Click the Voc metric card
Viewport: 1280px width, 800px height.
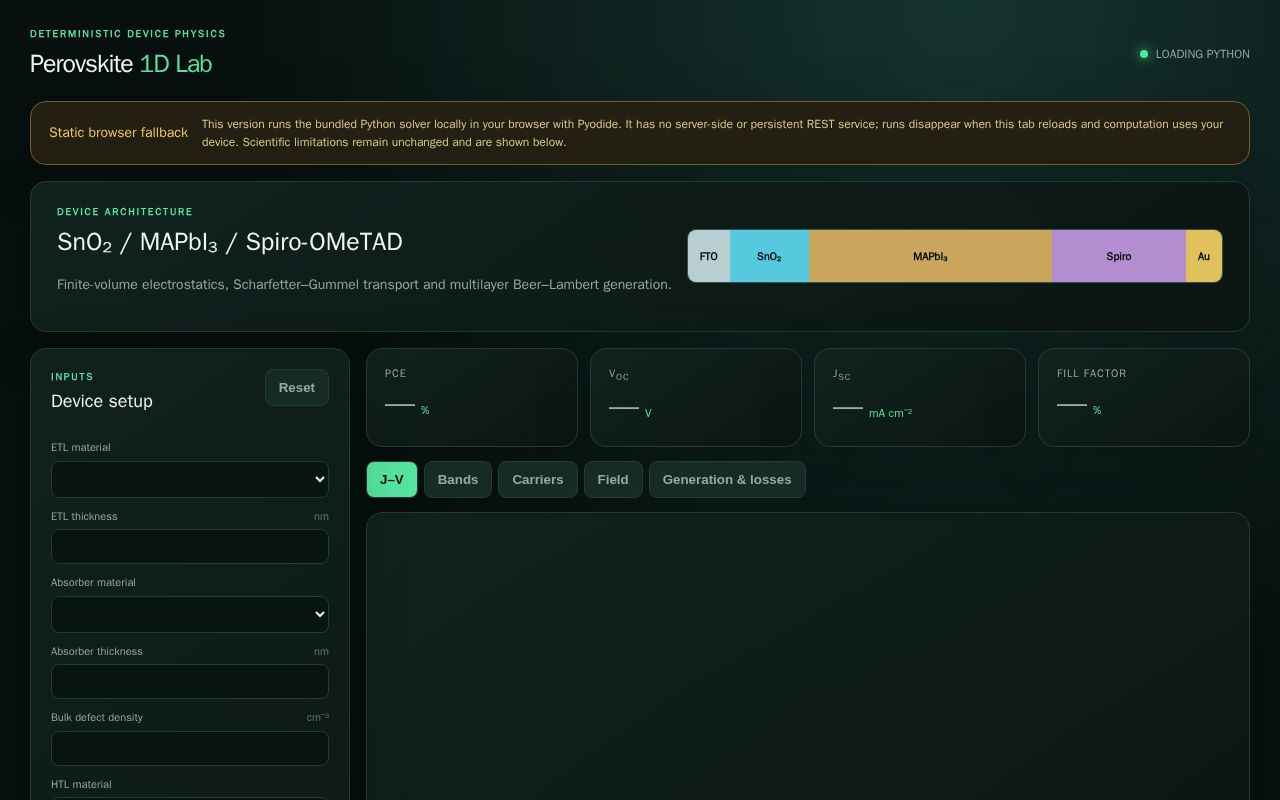coord(696,397)
